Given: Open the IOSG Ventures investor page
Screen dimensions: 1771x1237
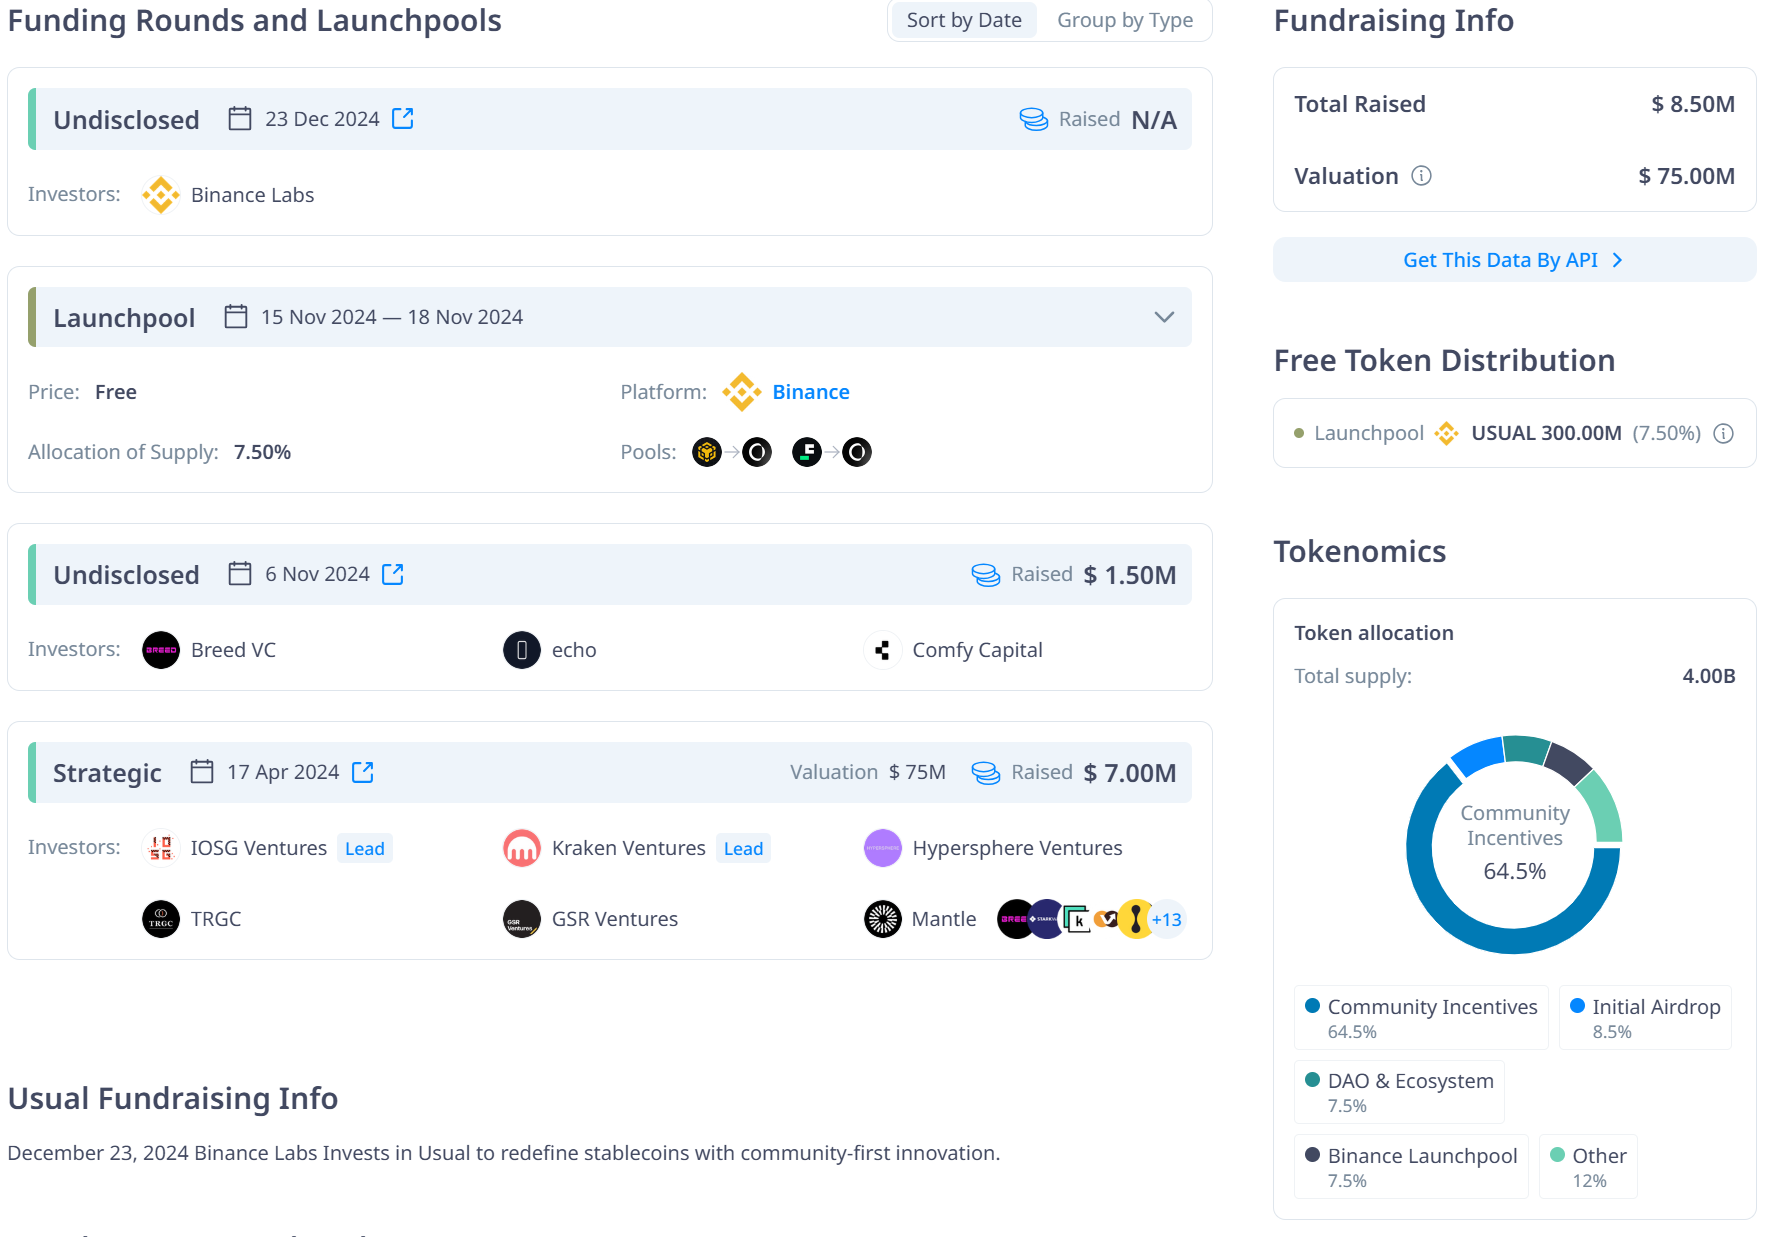Looking at the screenshot, I should [259, 848].
